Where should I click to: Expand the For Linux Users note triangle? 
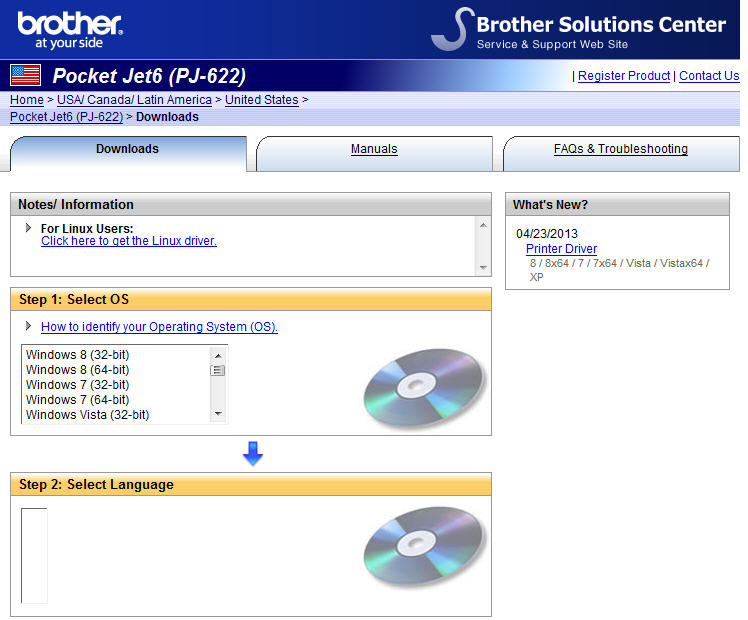(x=29, y=228)
